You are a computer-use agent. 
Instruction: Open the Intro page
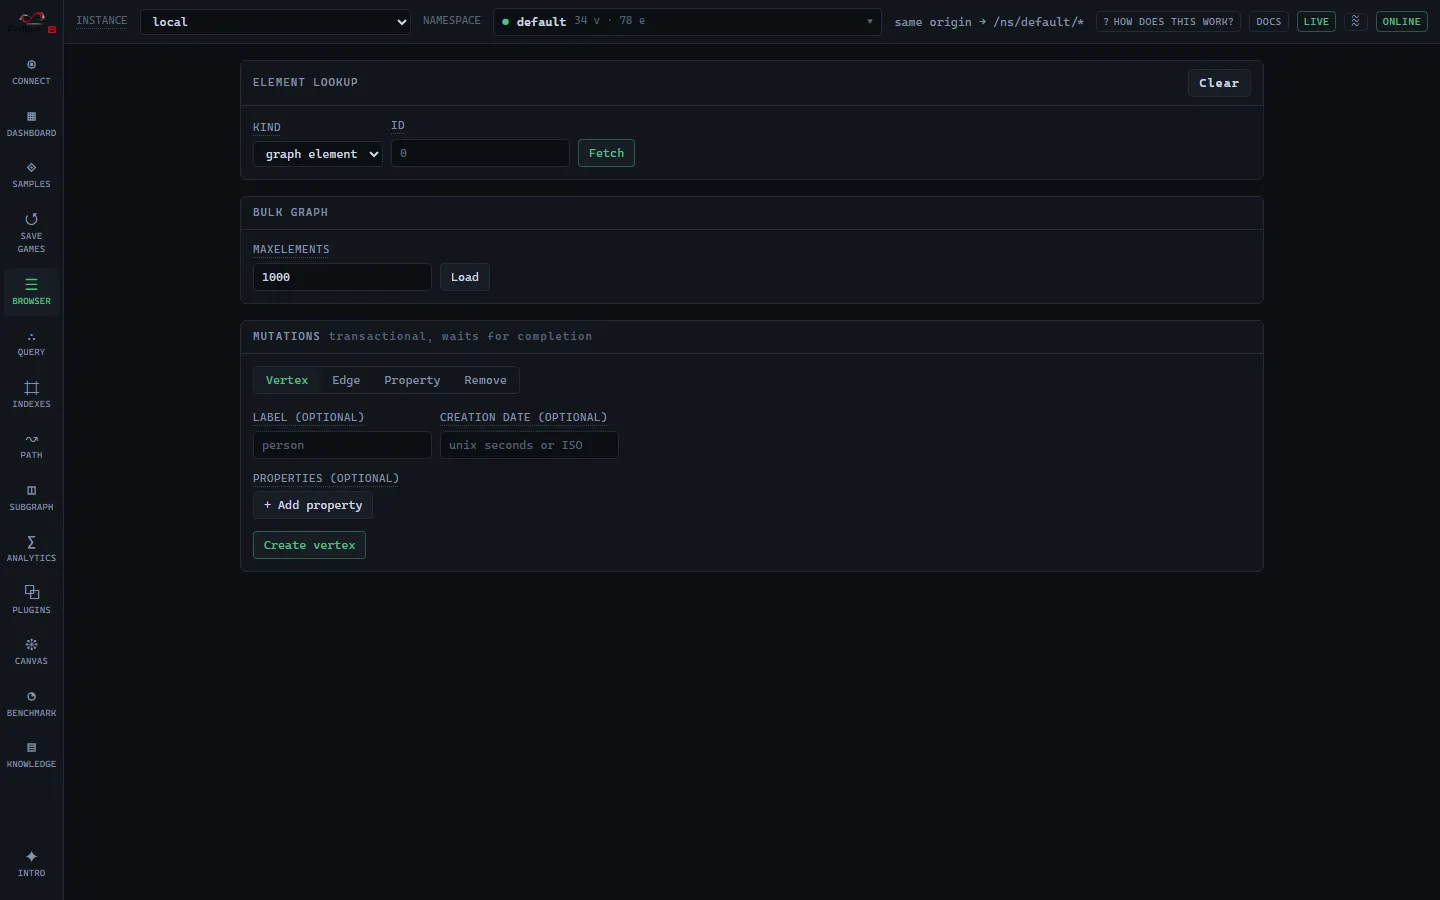(31, 864)
